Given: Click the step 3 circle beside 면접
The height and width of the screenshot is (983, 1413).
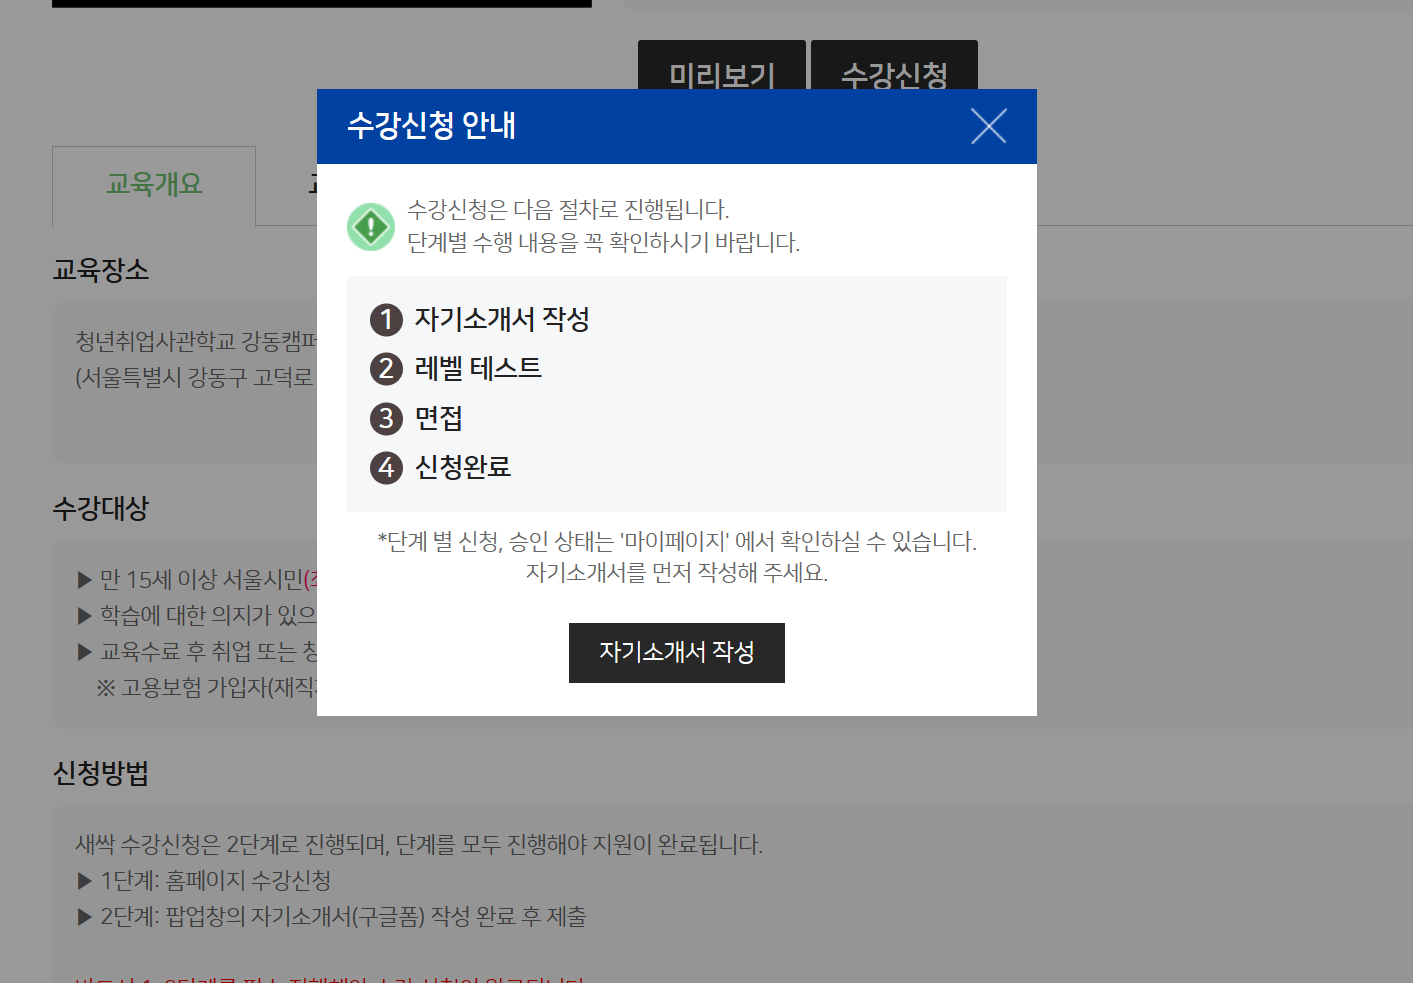Looking at the screenshot, I should tap(386, 418).
